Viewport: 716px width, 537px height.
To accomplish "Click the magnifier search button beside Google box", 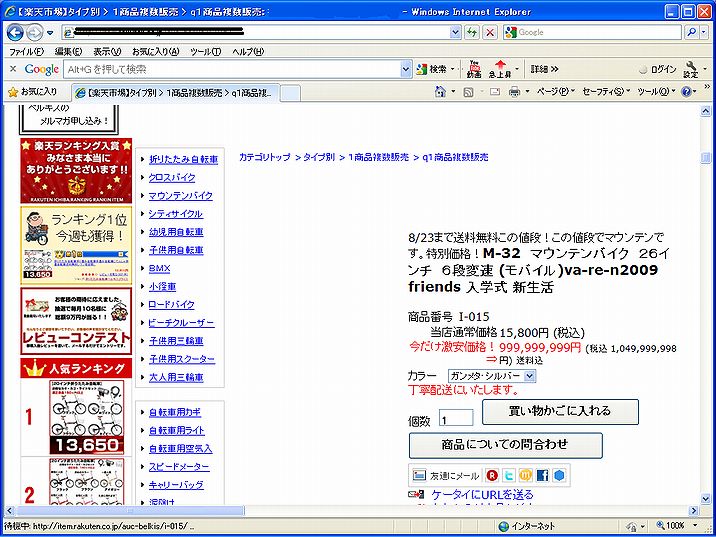I will coord(692,32).
